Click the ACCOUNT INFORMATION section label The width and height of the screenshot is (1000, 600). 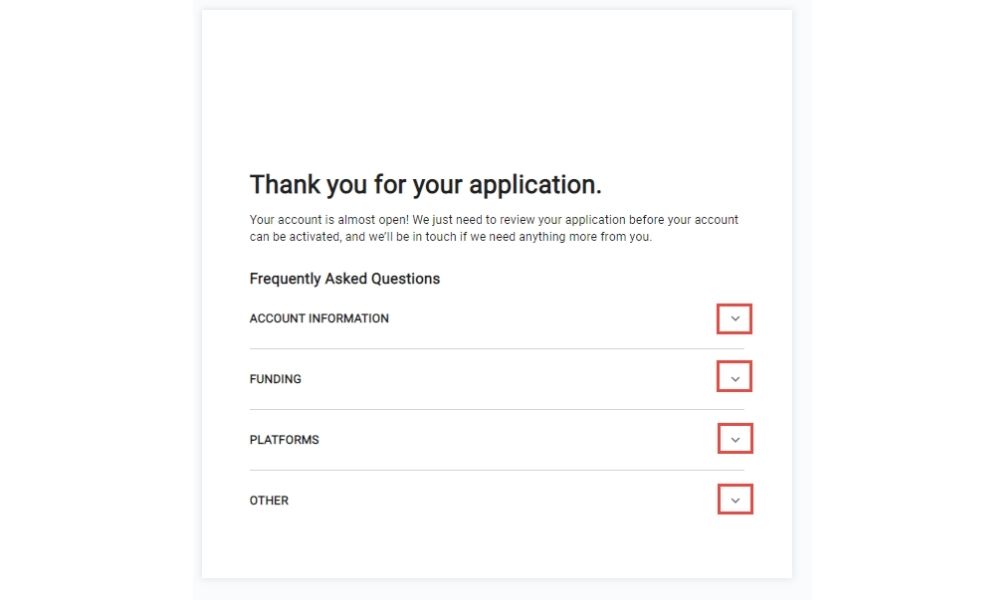[319, 319]
